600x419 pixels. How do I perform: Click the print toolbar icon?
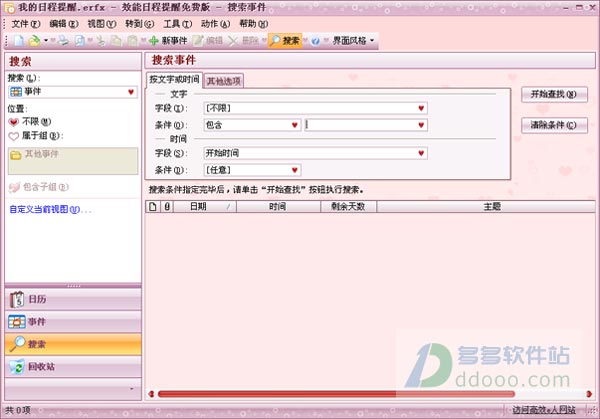[x=63, y=41]
